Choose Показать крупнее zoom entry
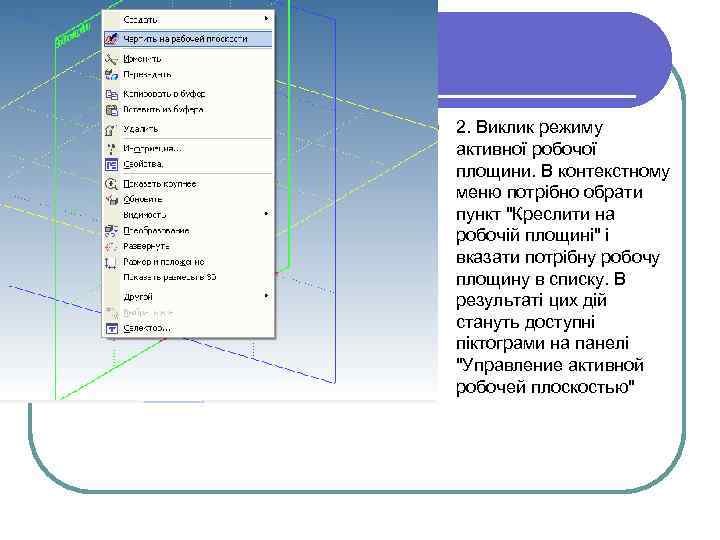 tap(188, 184)
